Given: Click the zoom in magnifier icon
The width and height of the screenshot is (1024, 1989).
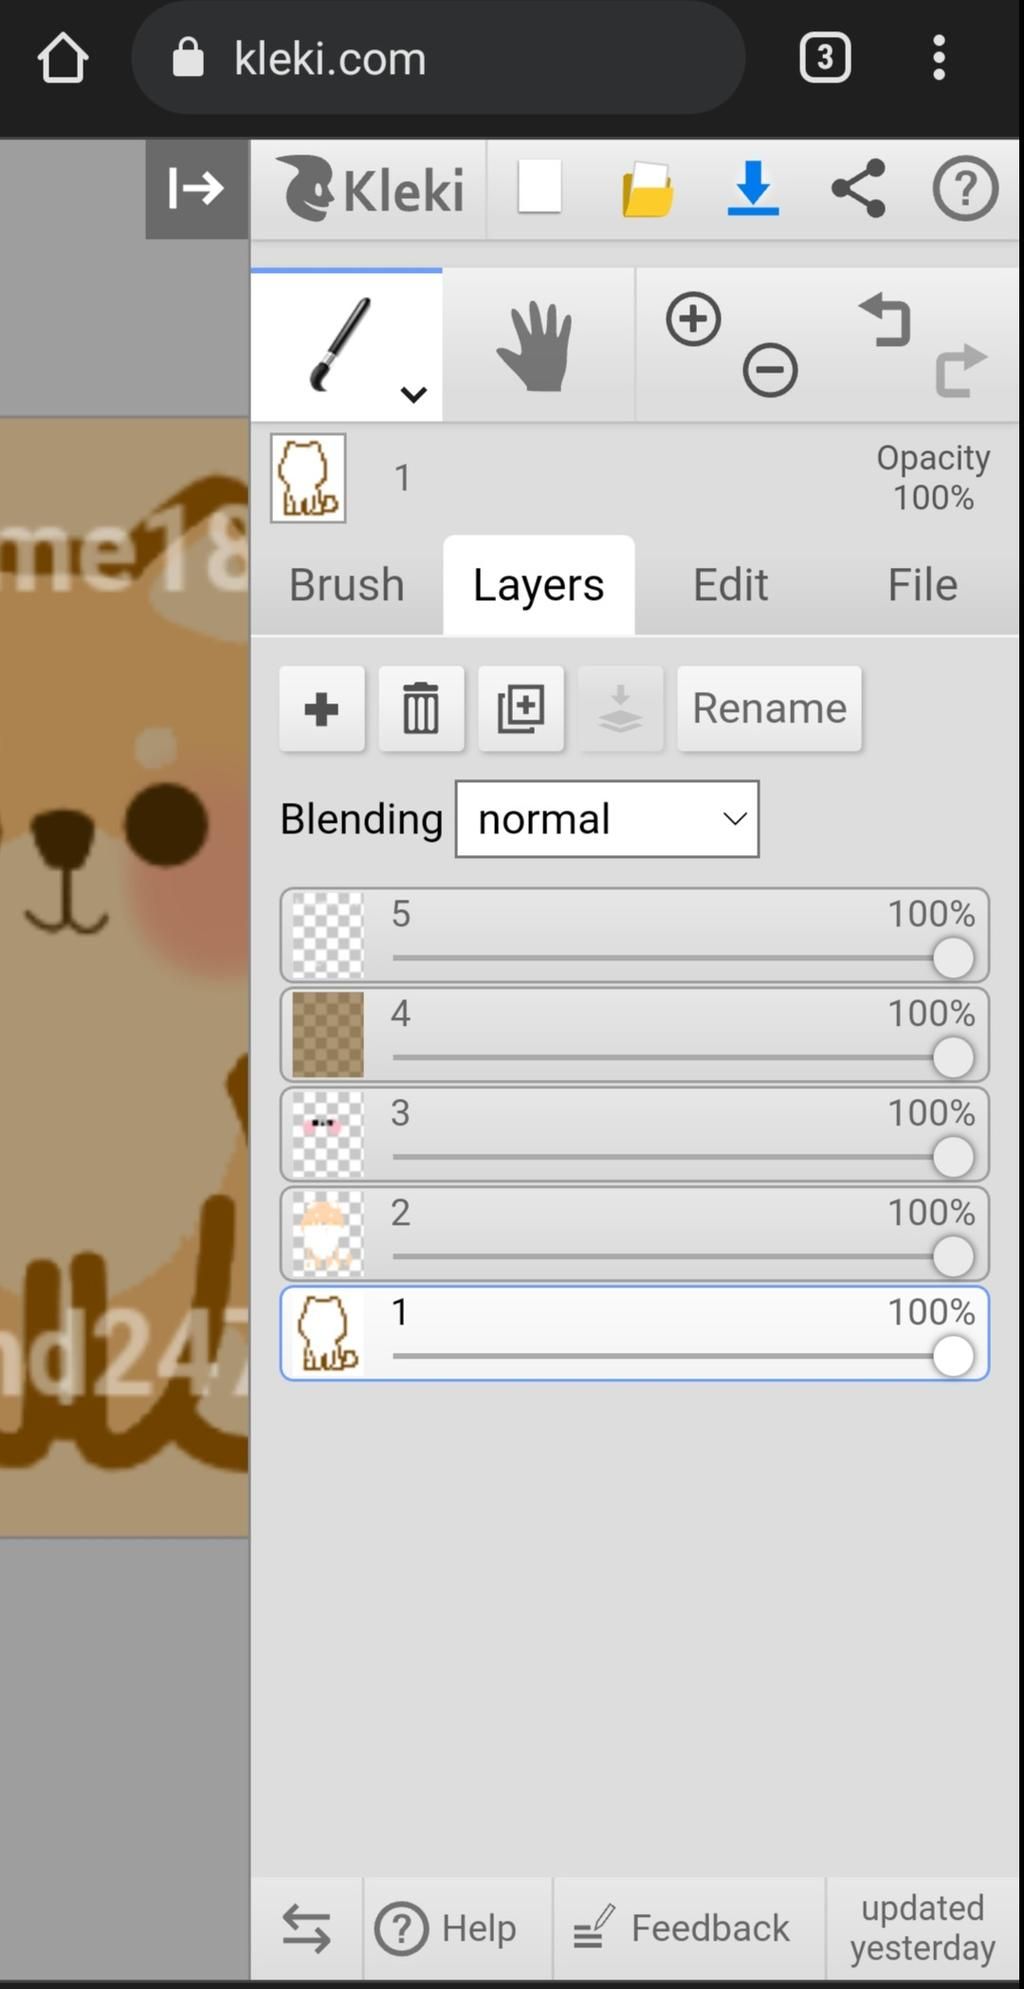Looking at the screenshot, I should pyautogui.click(x=693, y=320).
